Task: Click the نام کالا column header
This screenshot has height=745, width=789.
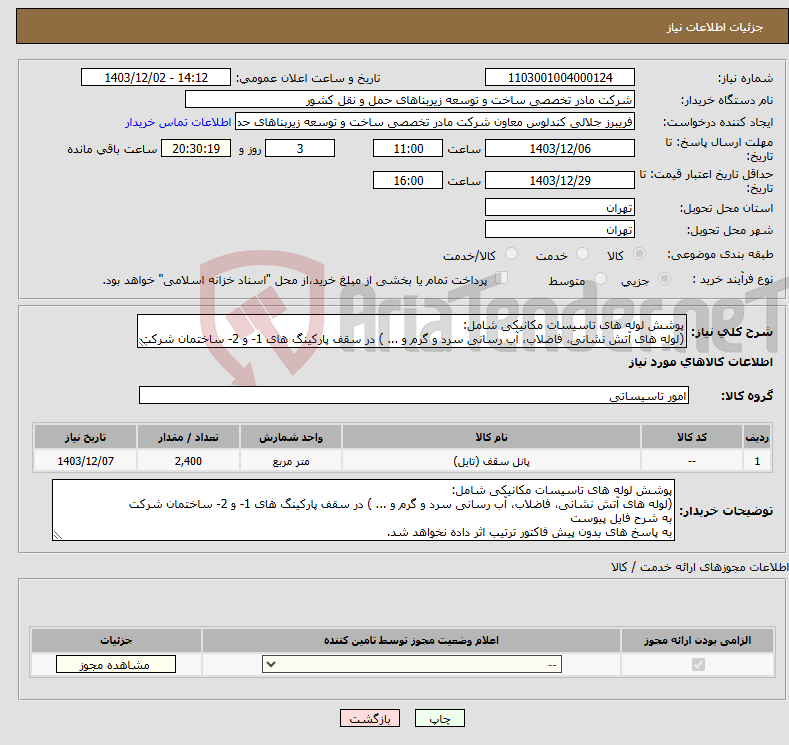Action: tap(491, 437)
